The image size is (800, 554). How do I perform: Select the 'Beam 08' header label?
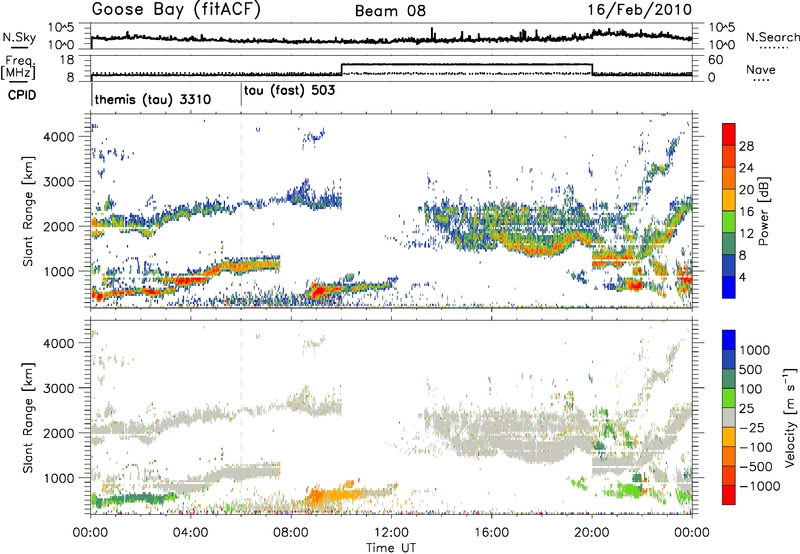pyautogui.click(x=390, y=11)
